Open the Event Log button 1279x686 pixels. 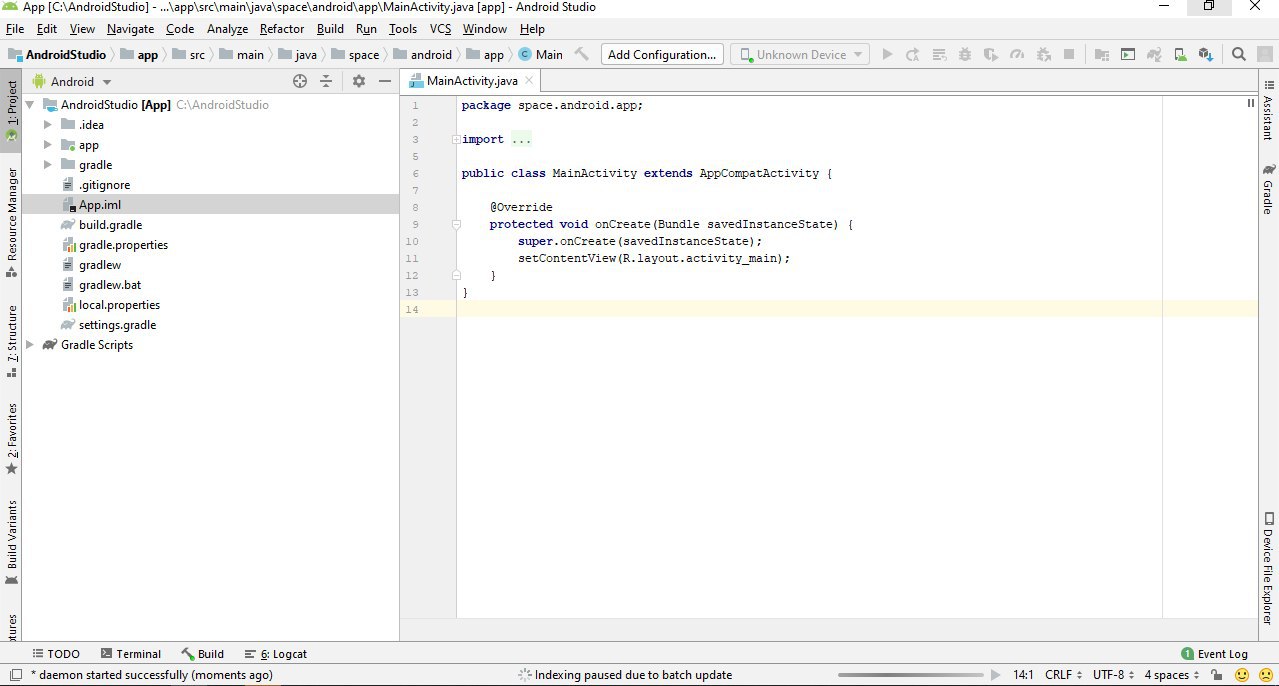coord(1215,654)
